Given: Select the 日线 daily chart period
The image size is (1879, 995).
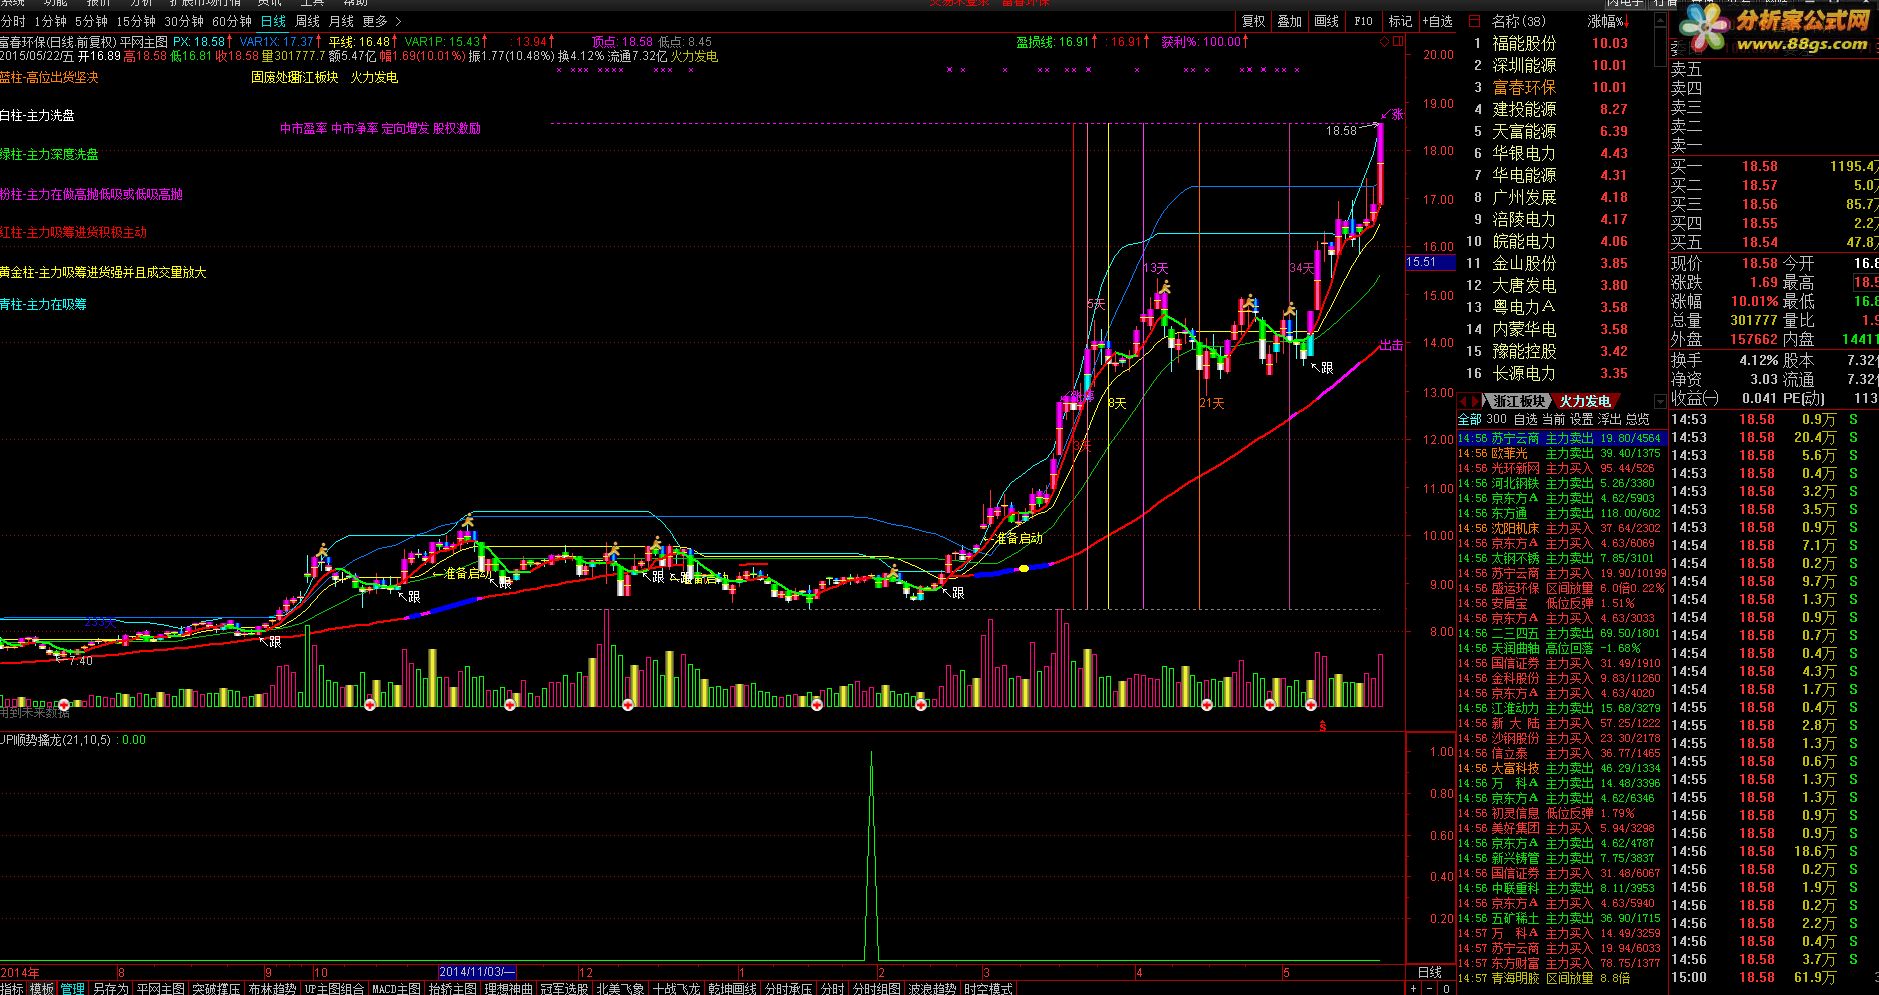Looking at the screenshot, I should (x=273, y=21).
